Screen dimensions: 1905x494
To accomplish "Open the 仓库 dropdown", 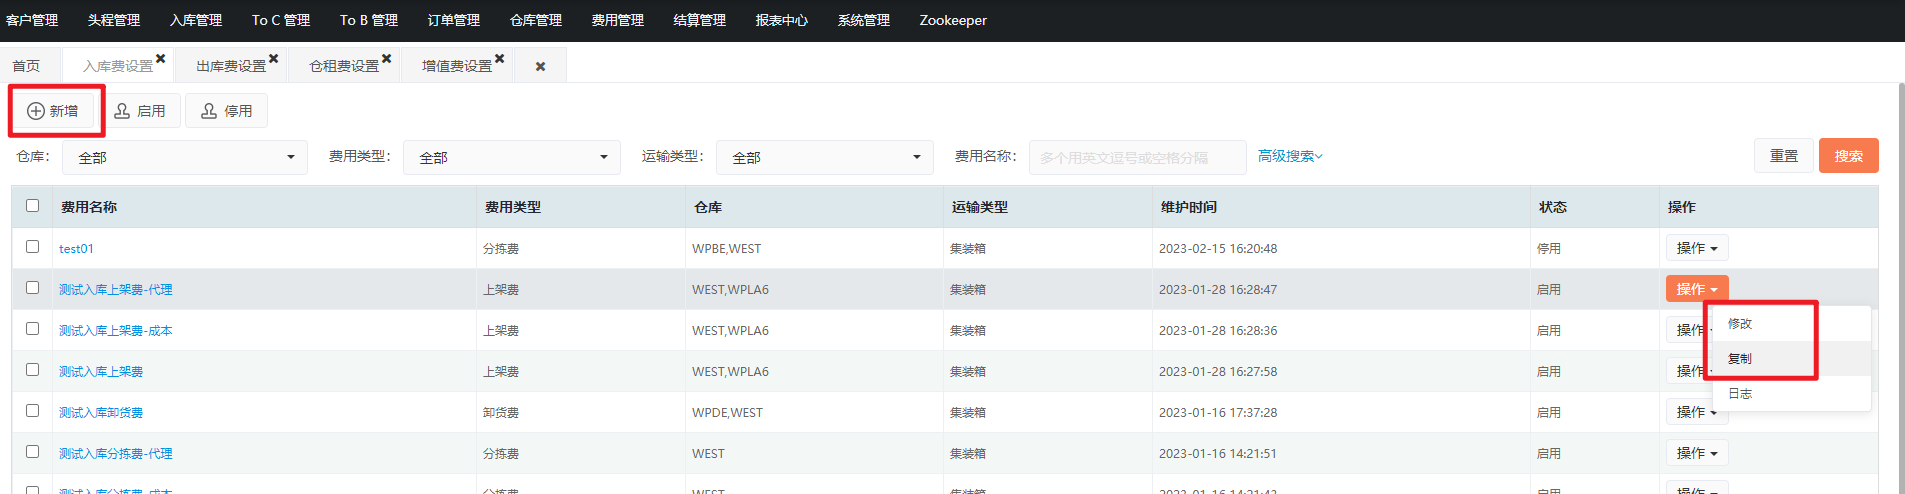I will coord(185,157).
